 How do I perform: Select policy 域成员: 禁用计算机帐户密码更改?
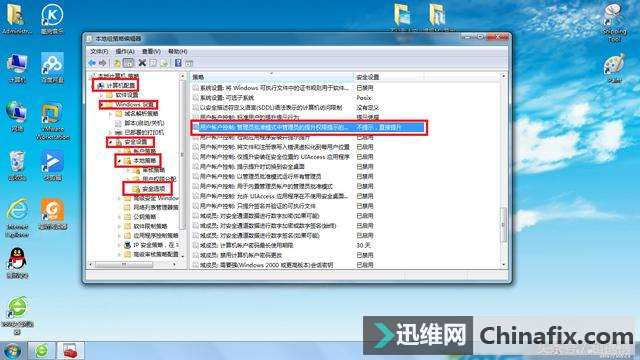pos(240,255)
